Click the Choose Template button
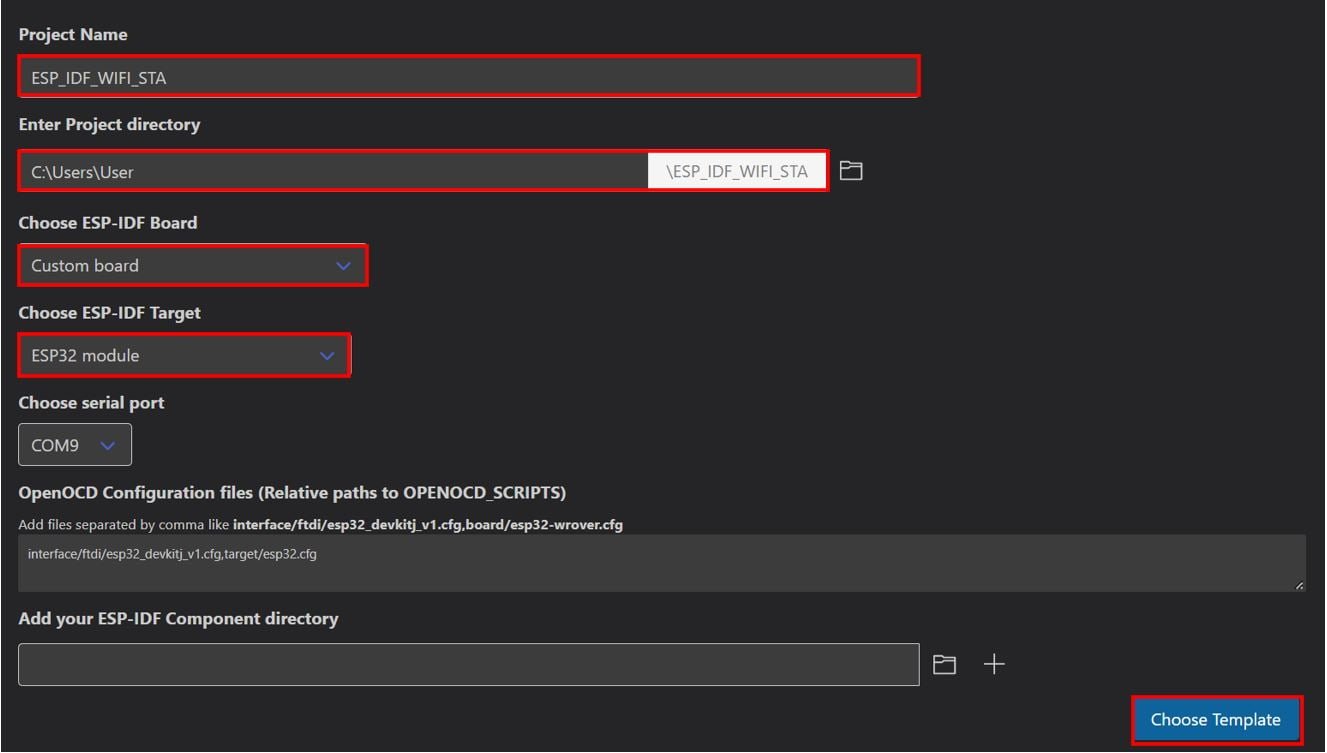This screenshot has height=753, width=1327. [1216, 719]
